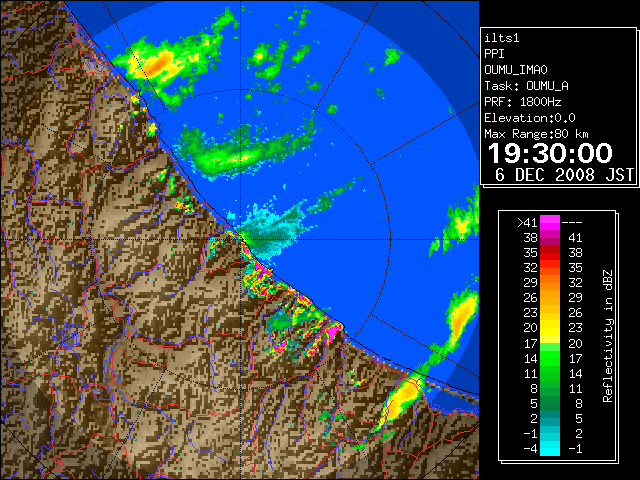The width and height of the screenshot is (640, 480).
Task: Pick the magenta >41 dBZ color swatch
Action: (x=550, y=223)
